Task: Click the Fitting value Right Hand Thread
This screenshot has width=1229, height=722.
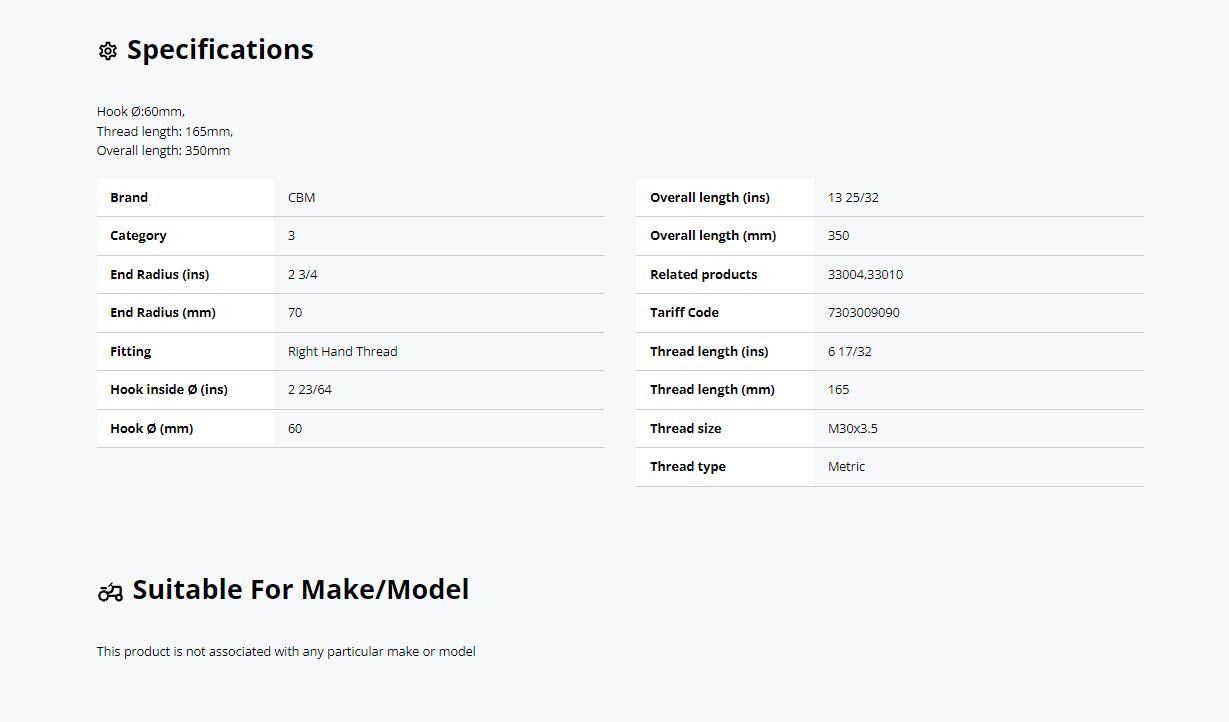Action: pos(342,351)
